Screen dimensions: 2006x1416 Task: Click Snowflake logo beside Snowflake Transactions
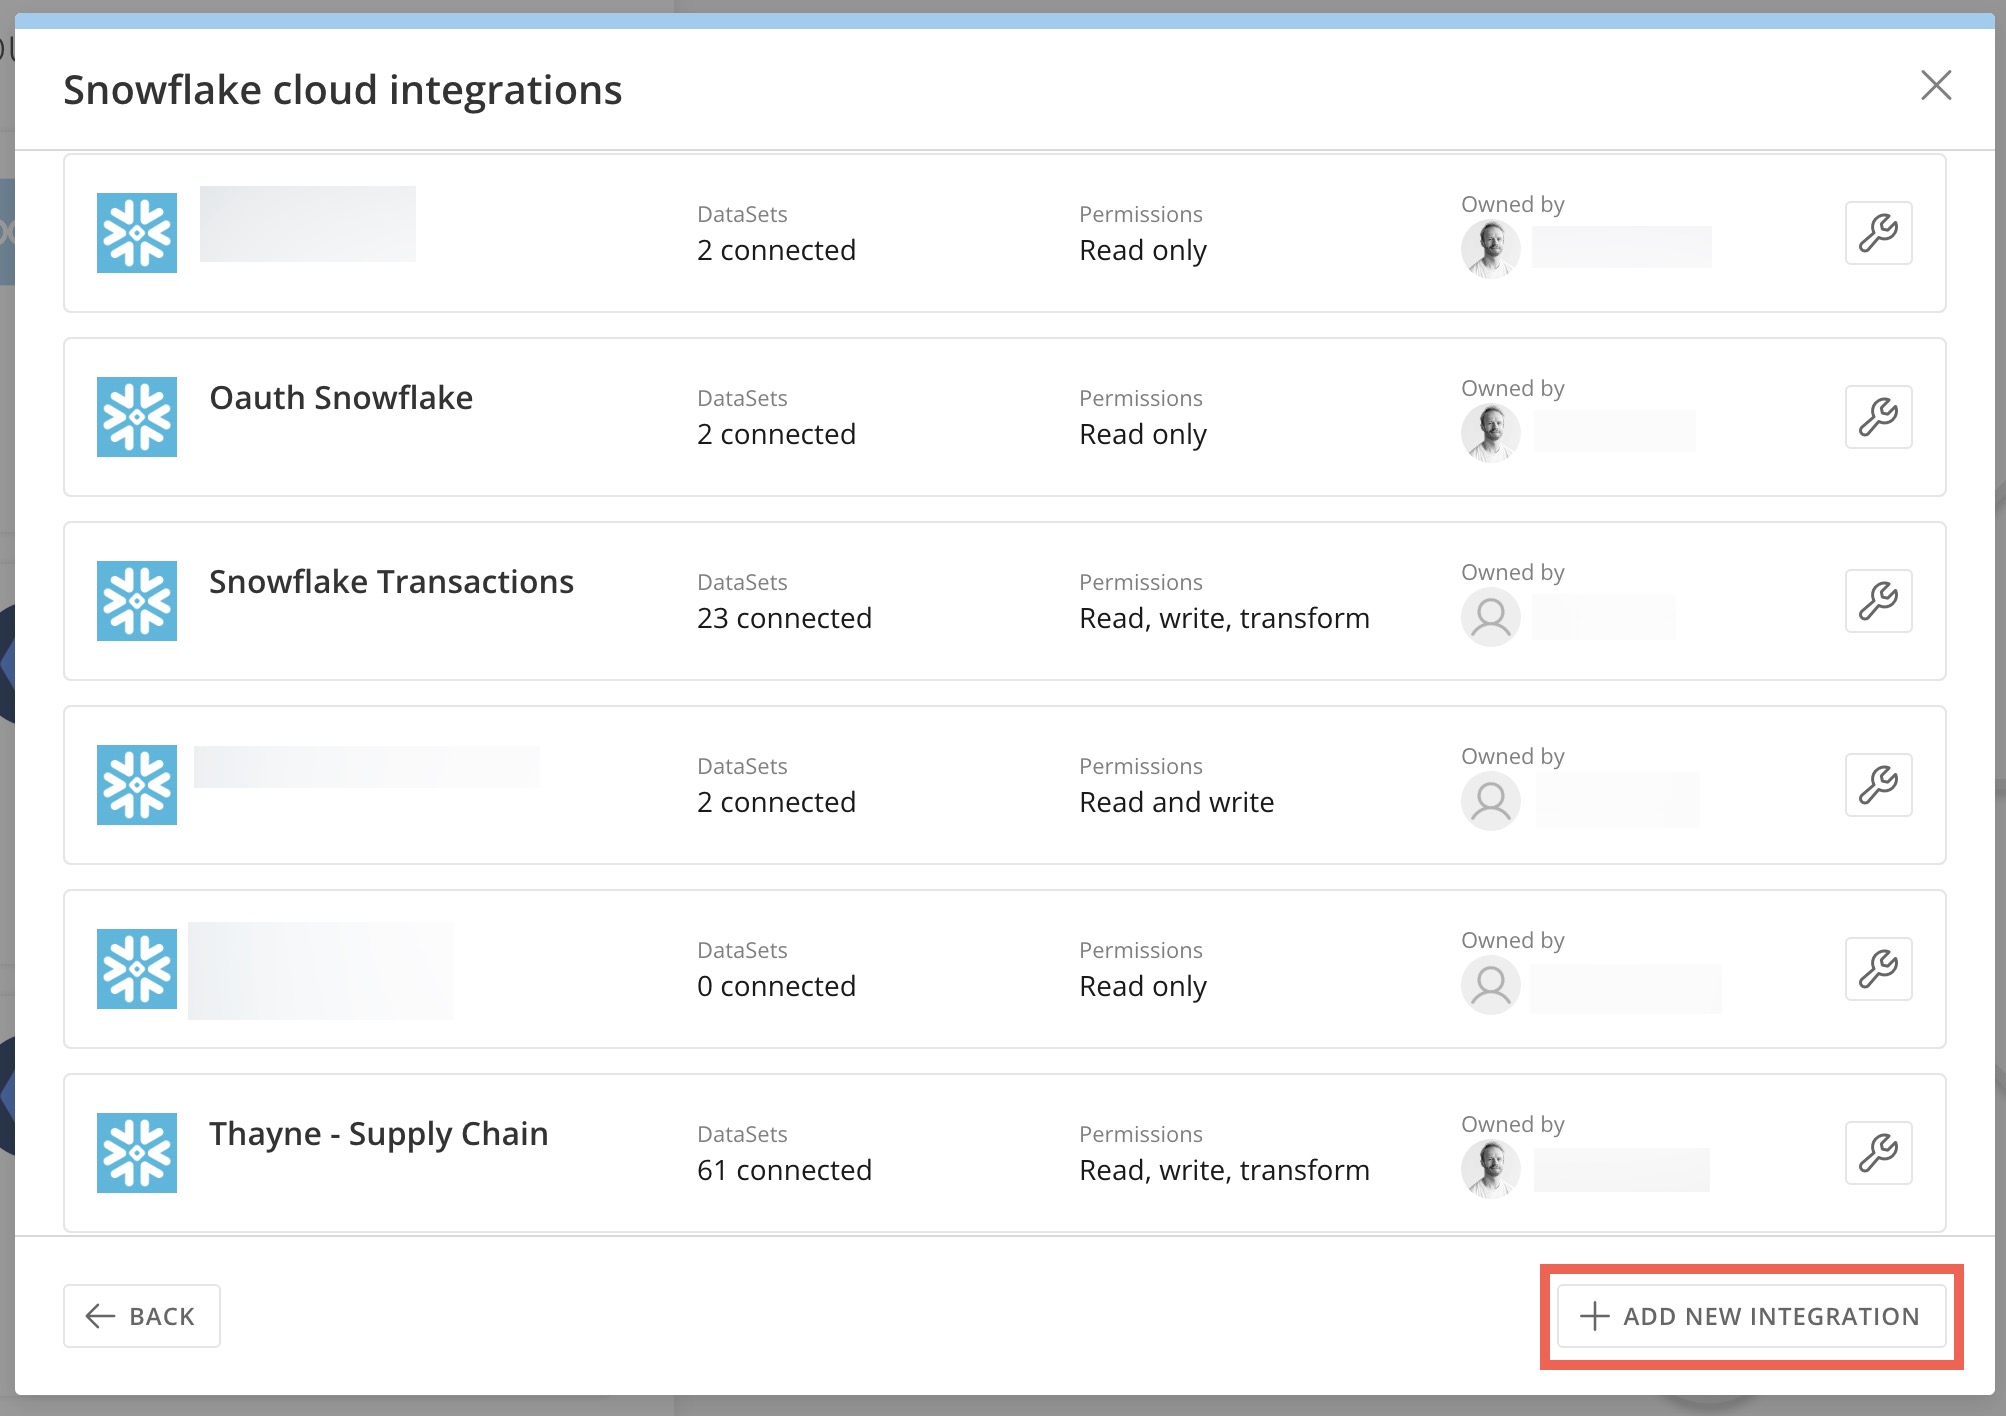pos(137,601)
